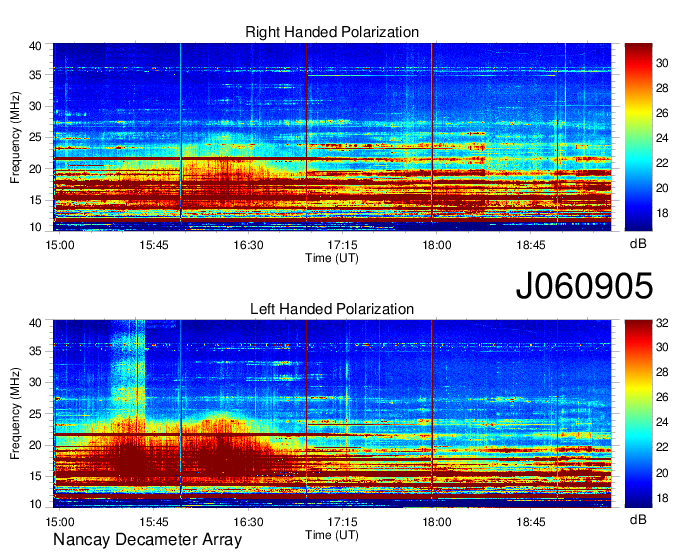Select the 15 MHz tick on Left Handed plot
This screenshot has height=552, width=680.
[x=36, y=477]
